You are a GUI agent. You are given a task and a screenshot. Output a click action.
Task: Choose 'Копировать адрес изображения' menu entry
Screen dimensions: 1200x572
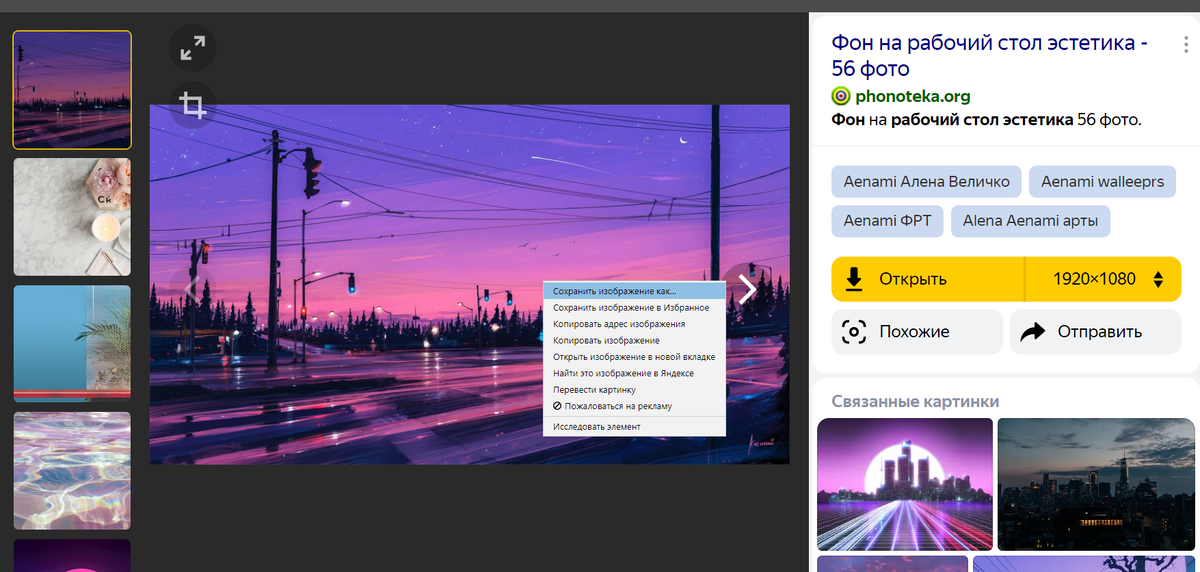coord(634,324)
